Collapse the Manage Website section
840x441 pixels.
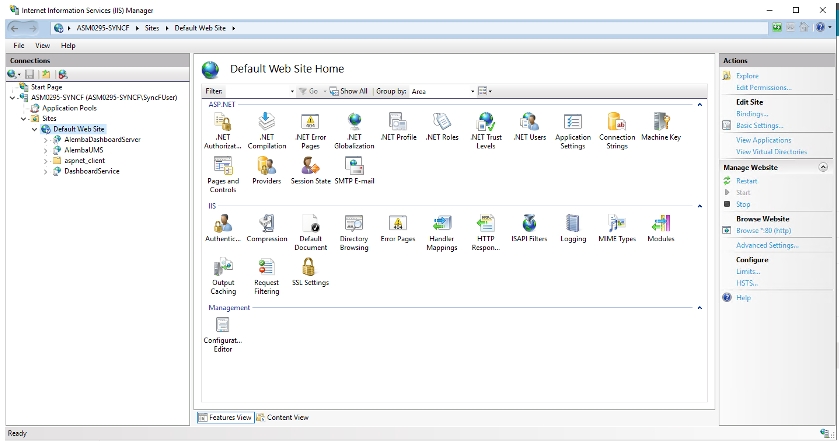tap(822, 167)
